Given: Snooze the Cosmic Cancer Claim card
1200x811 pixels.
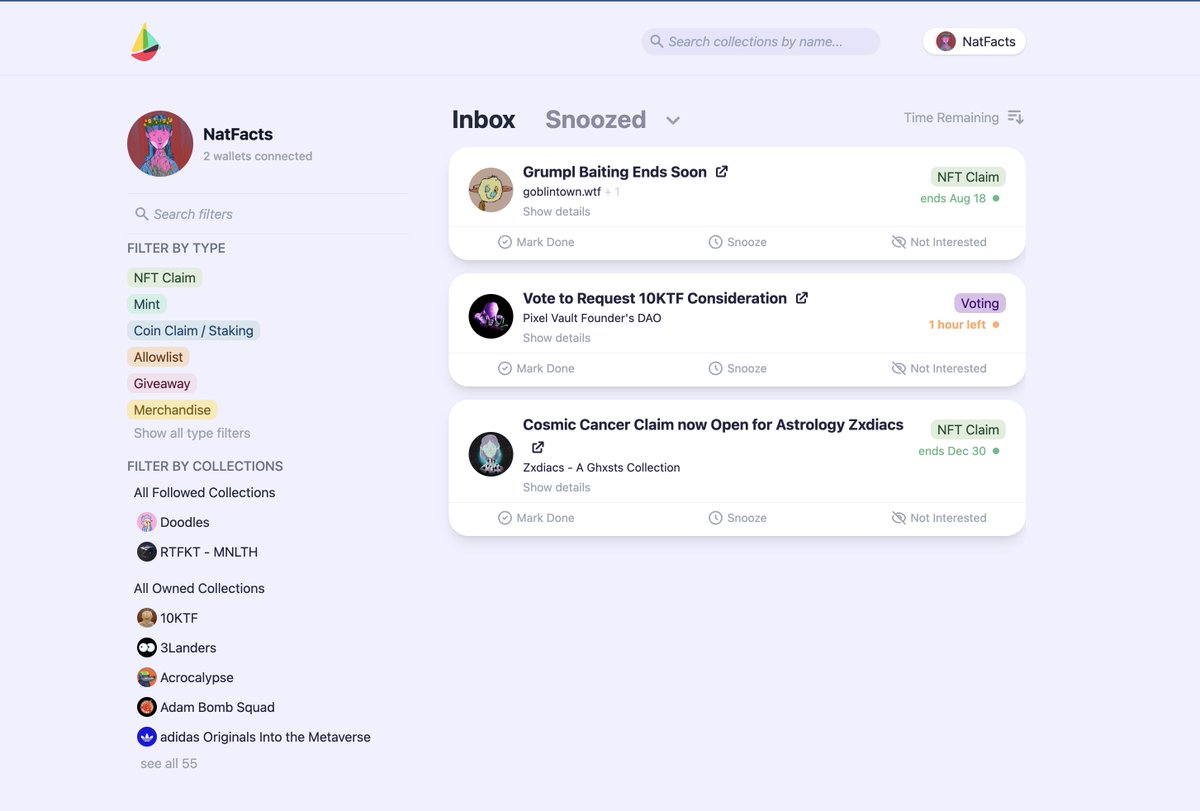Looking at the screenshot, I should (x=738, y=518).
